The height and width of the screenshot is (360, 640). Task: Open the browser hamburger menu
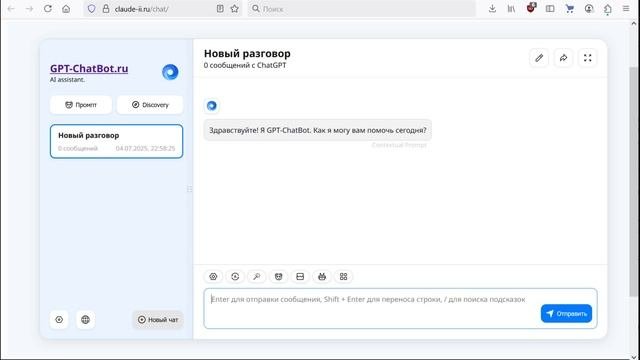pyautogui.click(x=626, y=9)
